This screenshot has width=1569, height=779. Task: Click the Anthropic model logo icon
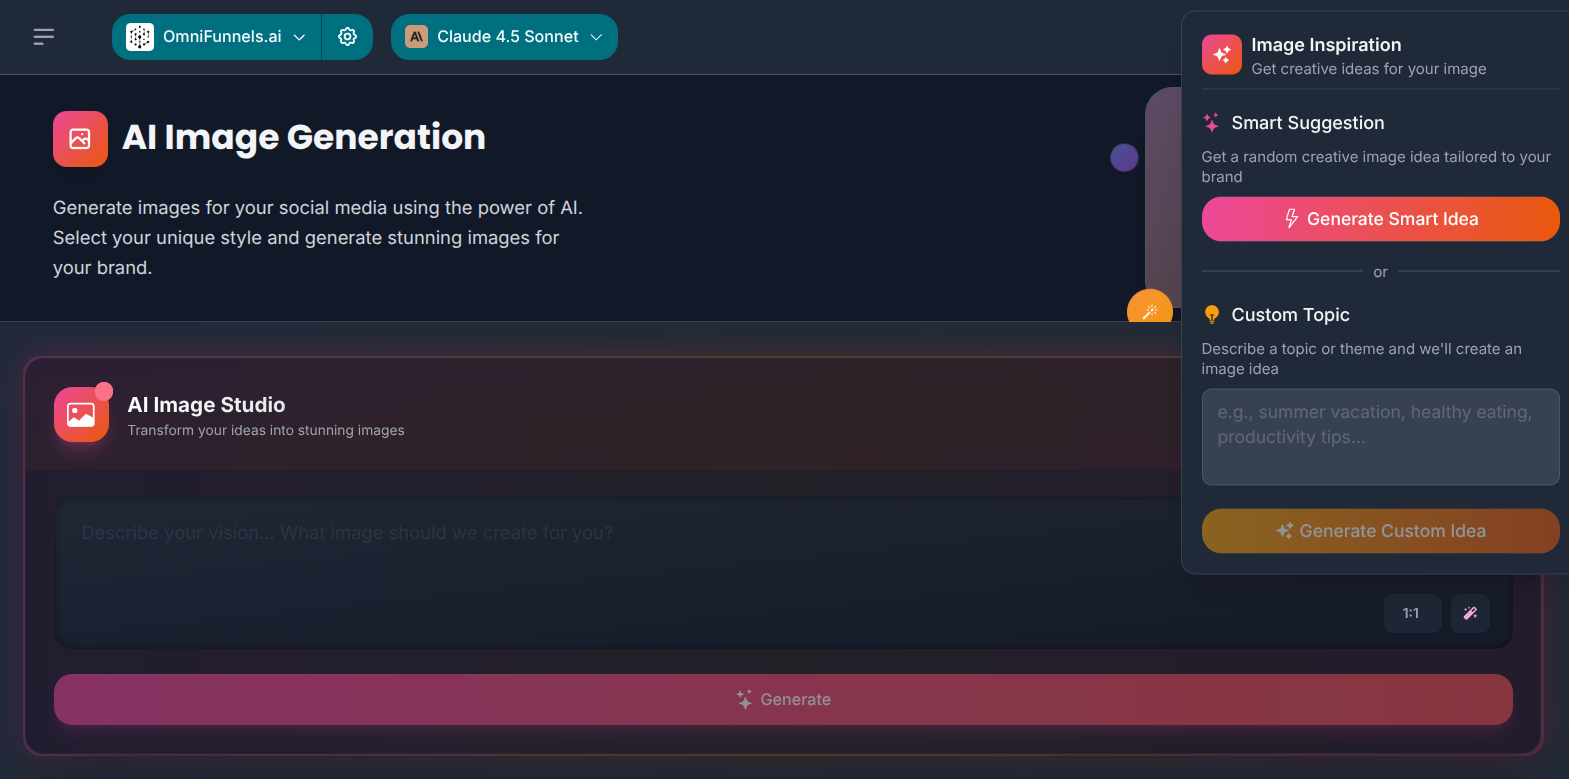click(x=417, y=37)
